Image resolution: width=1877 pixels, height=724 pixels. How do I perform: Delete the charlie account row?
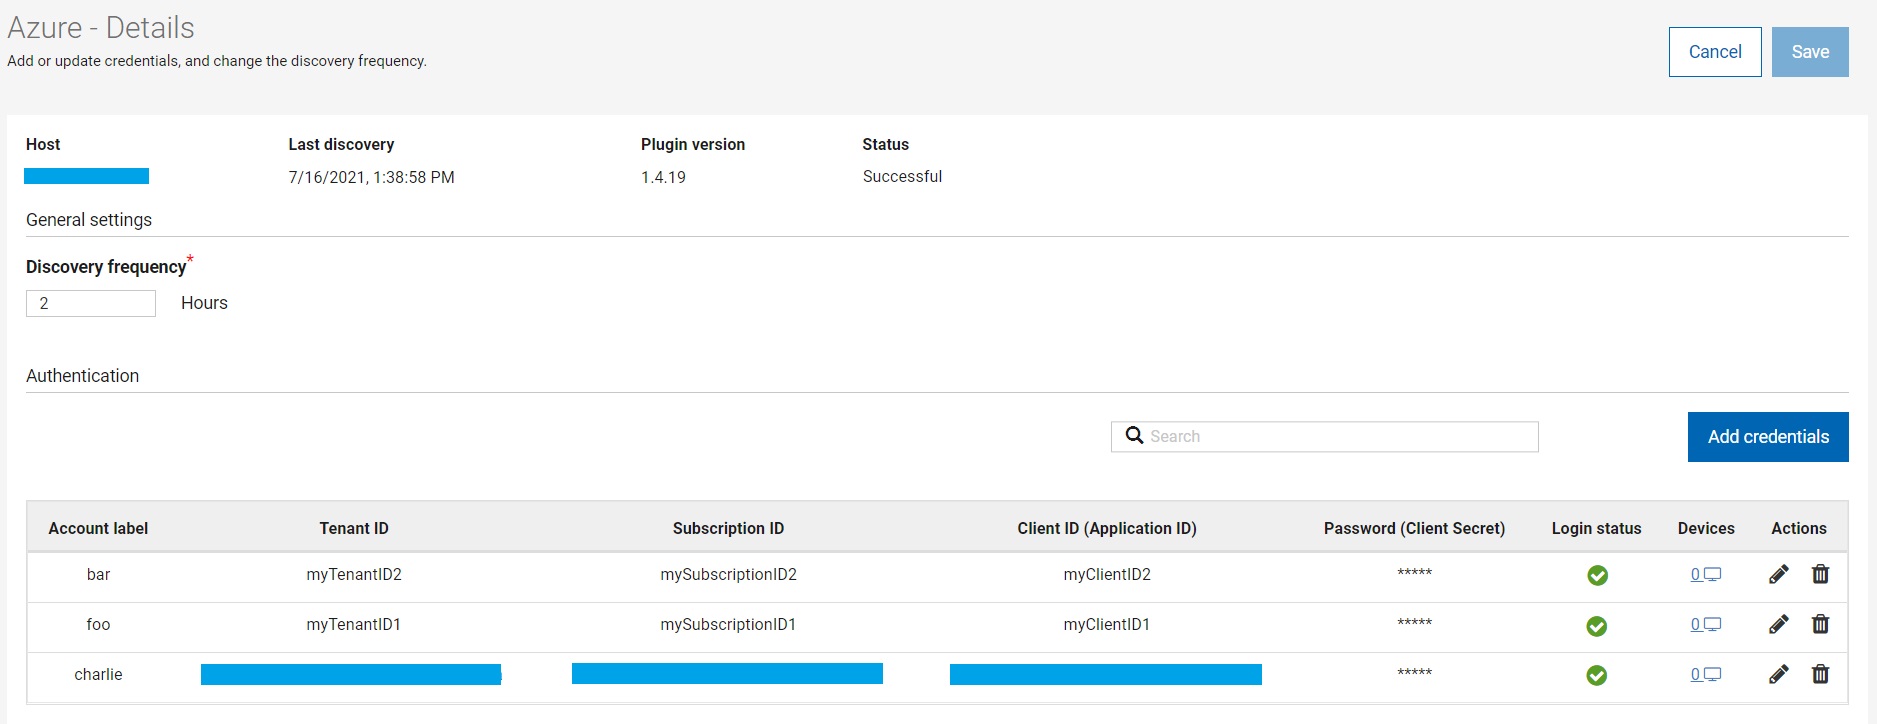[1820, 675]
